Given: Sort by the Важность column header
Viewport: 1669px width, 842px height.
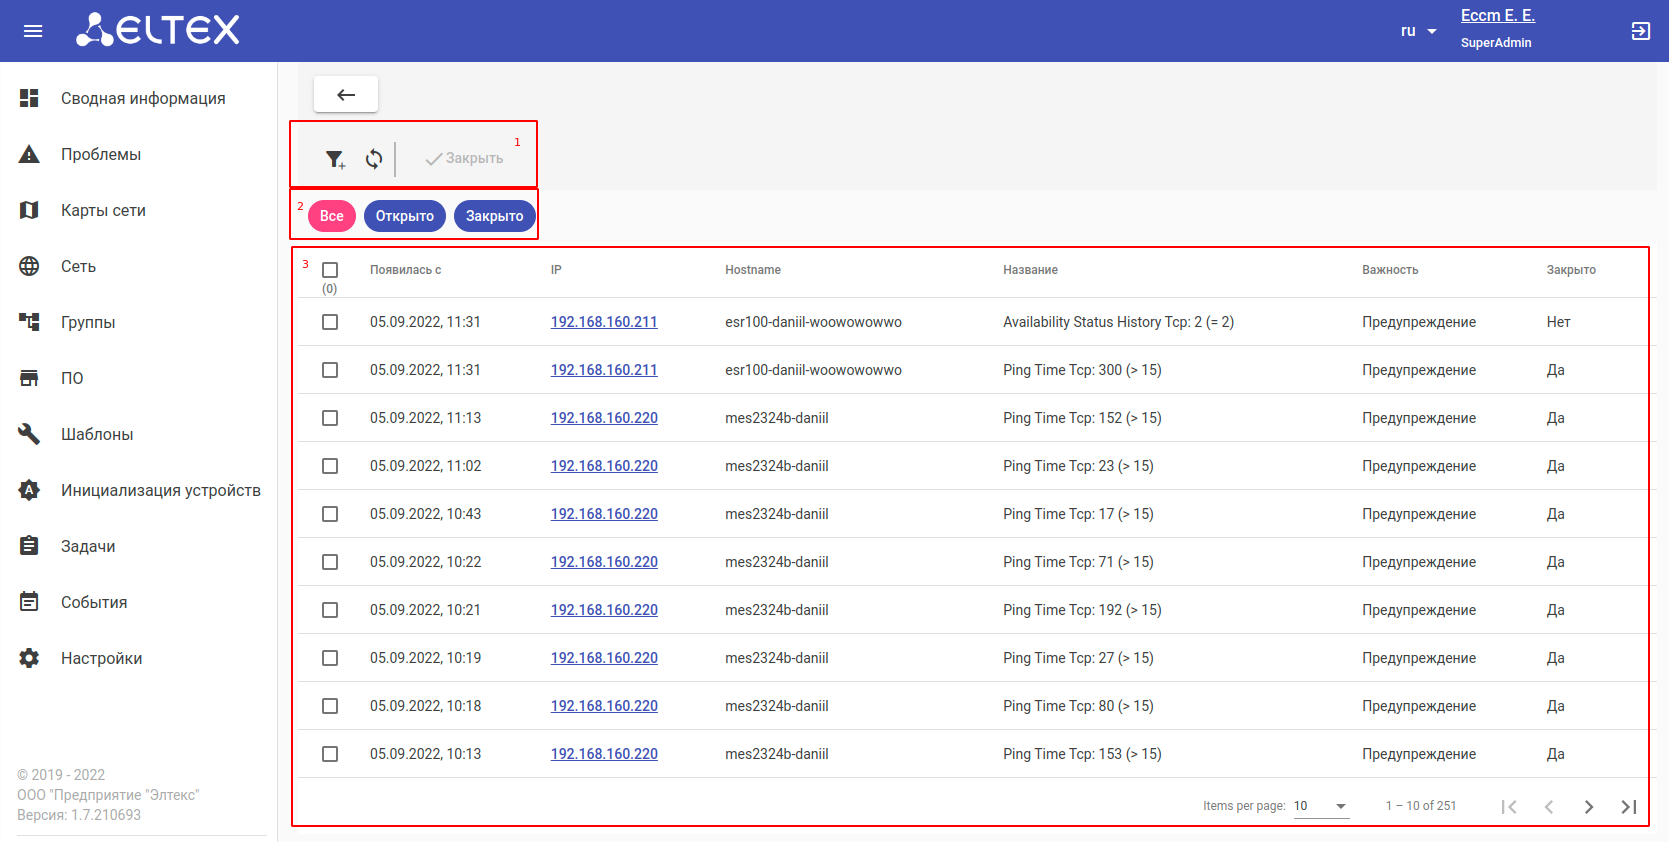Looking at the screenshot, I should [x=1390, y=270].
